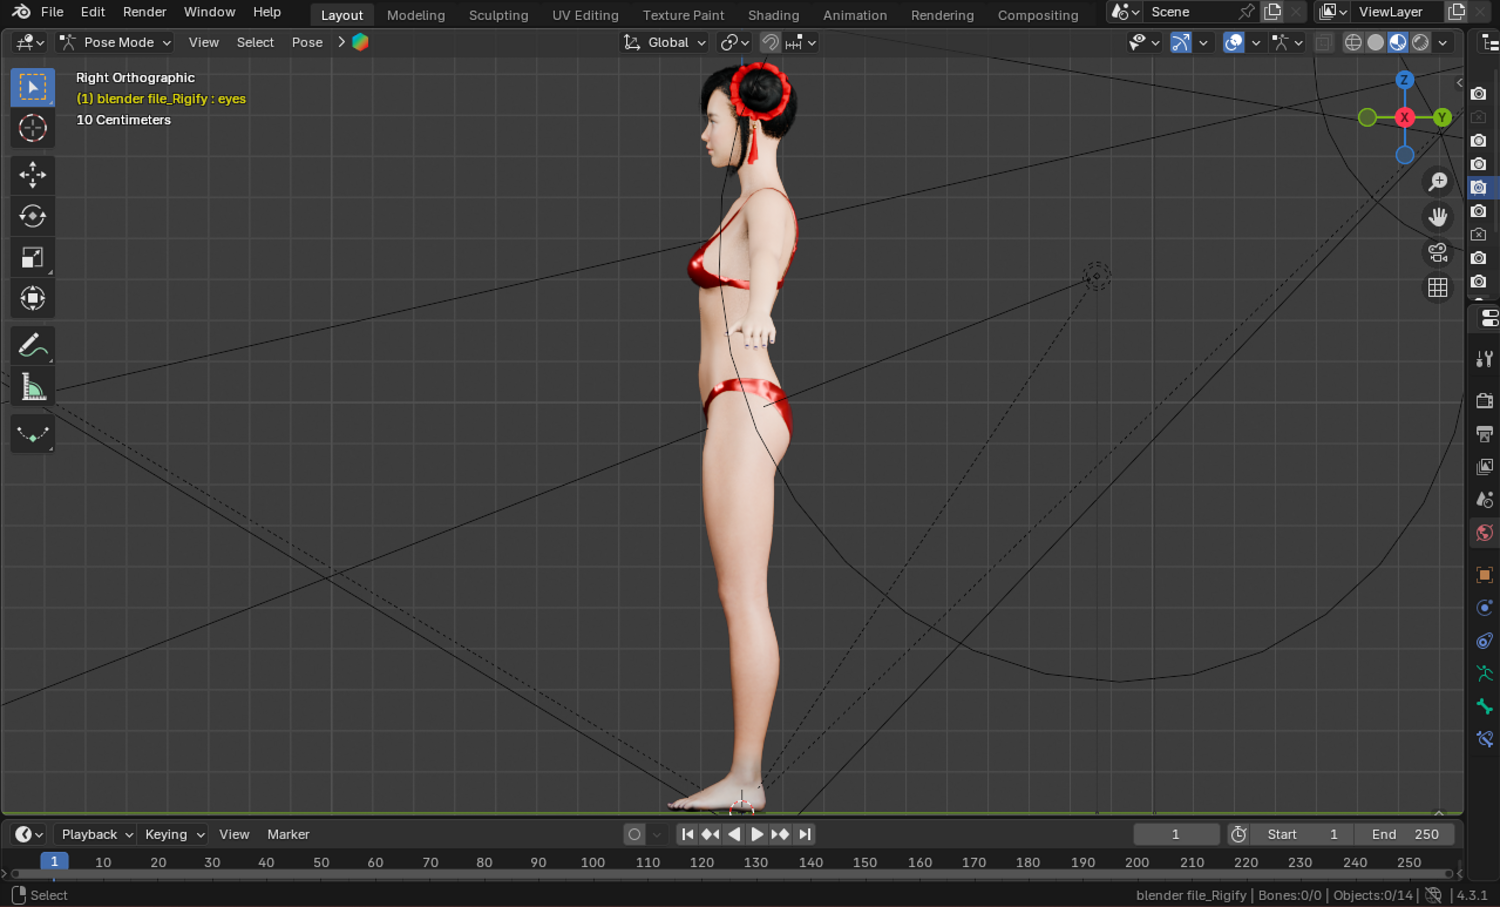Switch to Solid viewport shading

pyautogui.click(x=1376, y=42)
